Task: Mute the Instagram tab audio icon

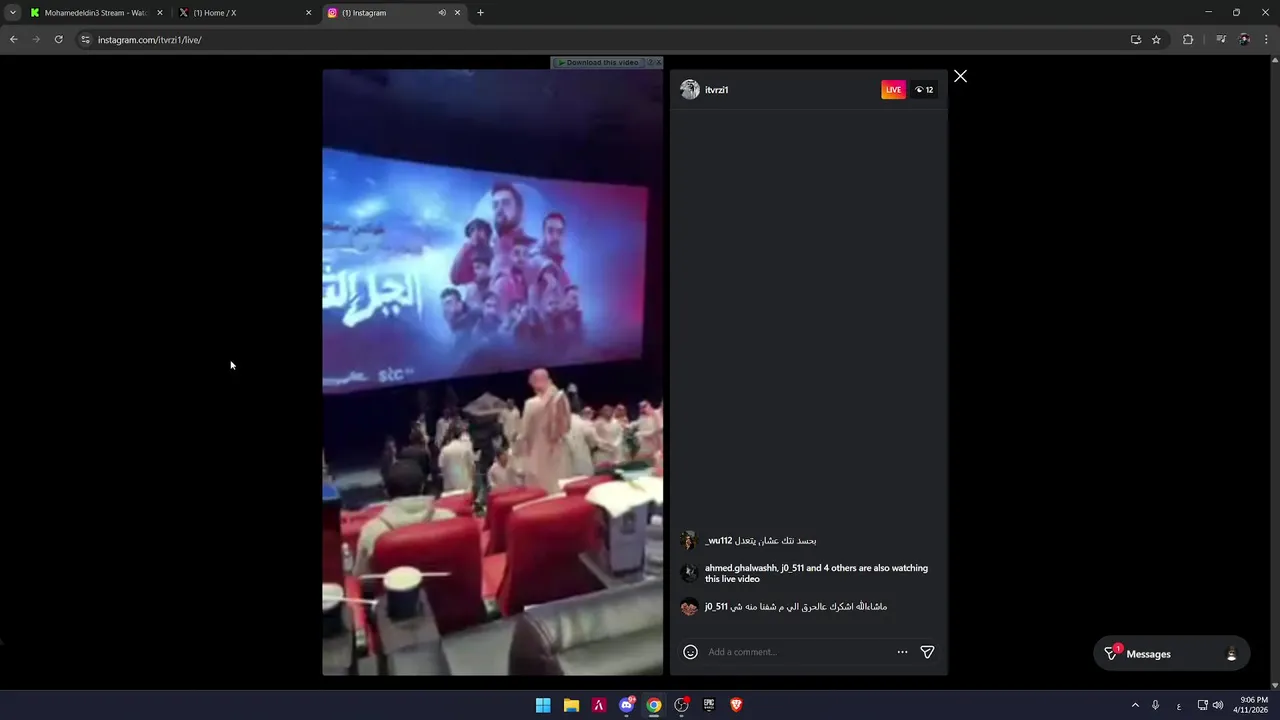Action: (x=442, y=13)
